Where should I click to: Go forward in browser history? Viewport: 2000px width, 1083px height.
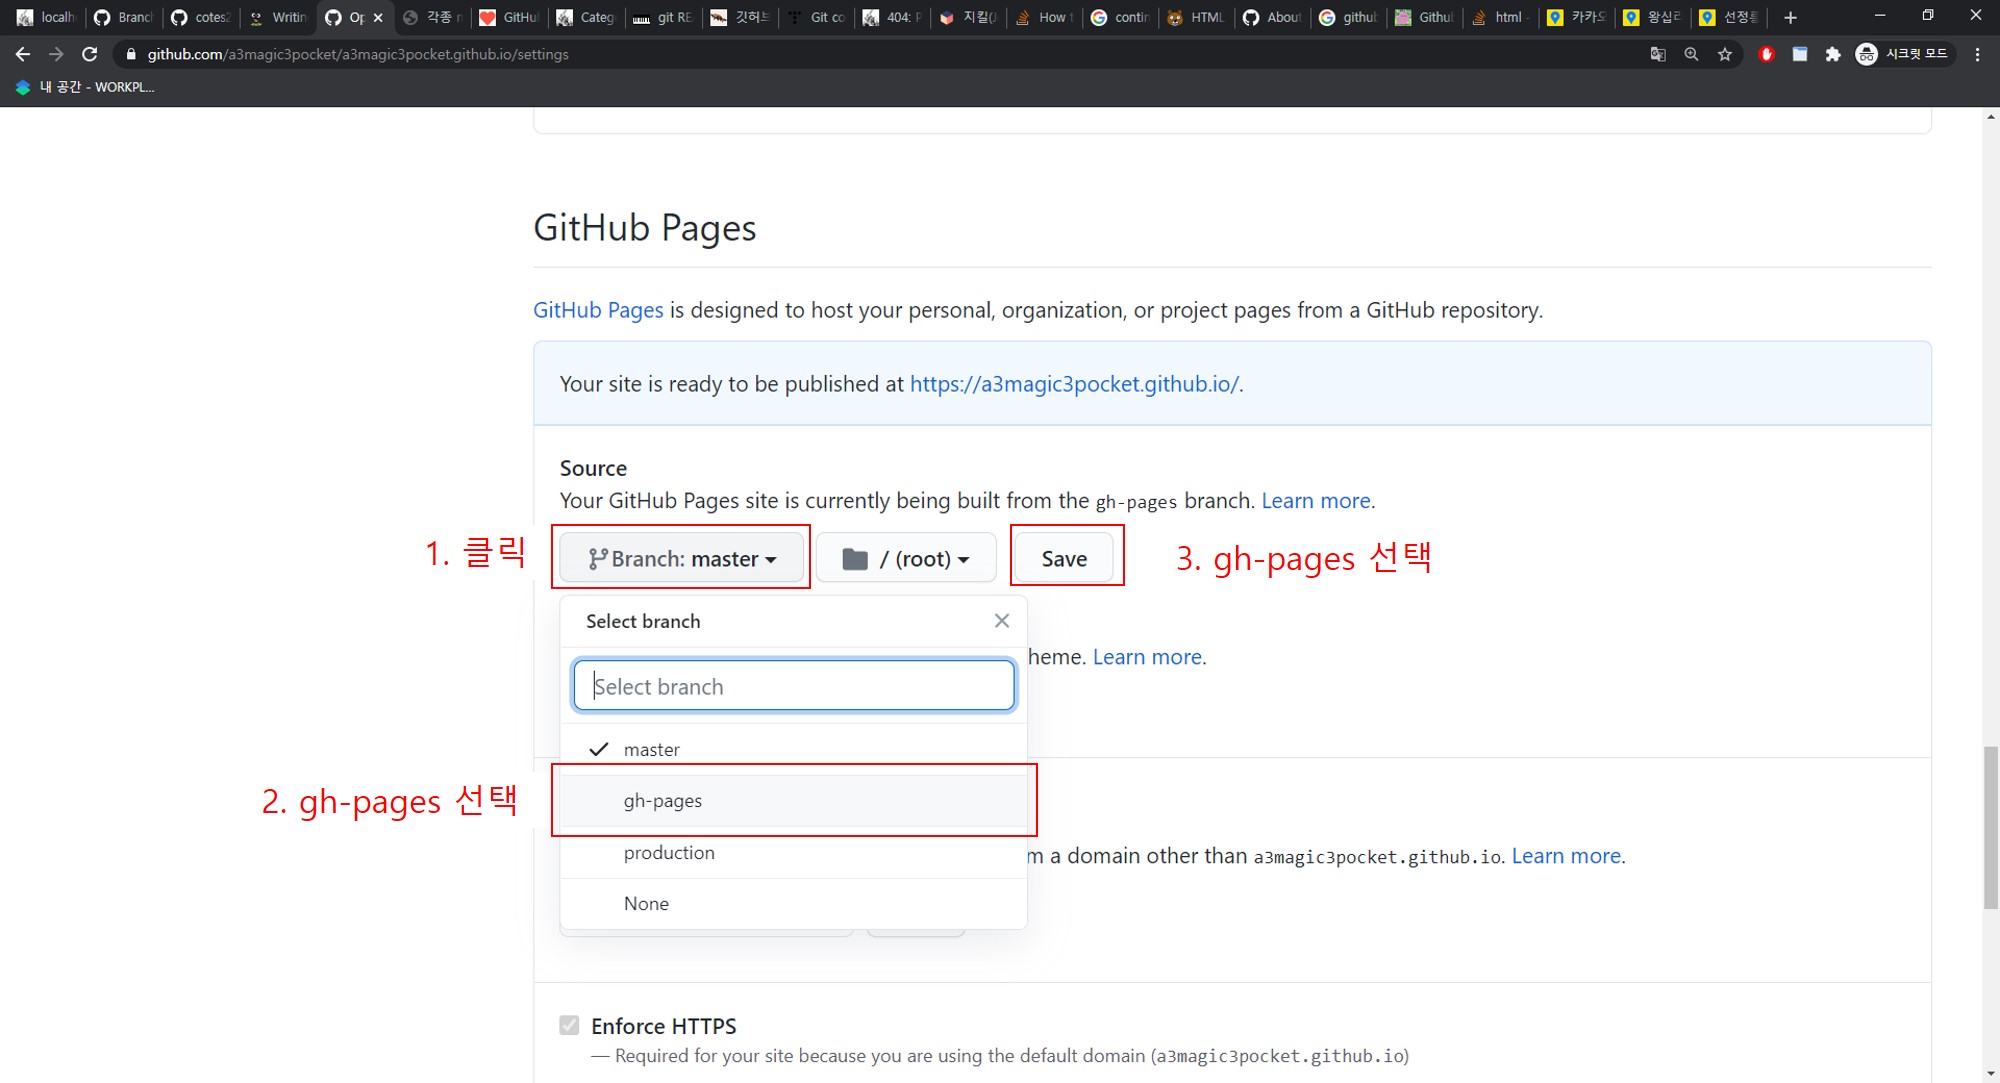tap(56, 54)
